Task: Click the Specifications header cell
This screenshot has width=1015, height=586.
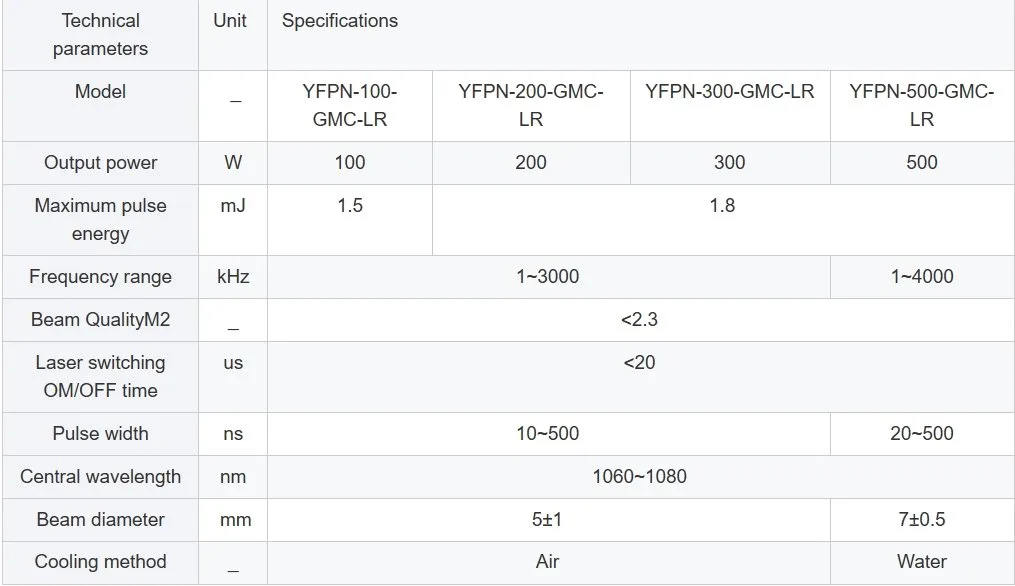Action: tap(640, 35)
